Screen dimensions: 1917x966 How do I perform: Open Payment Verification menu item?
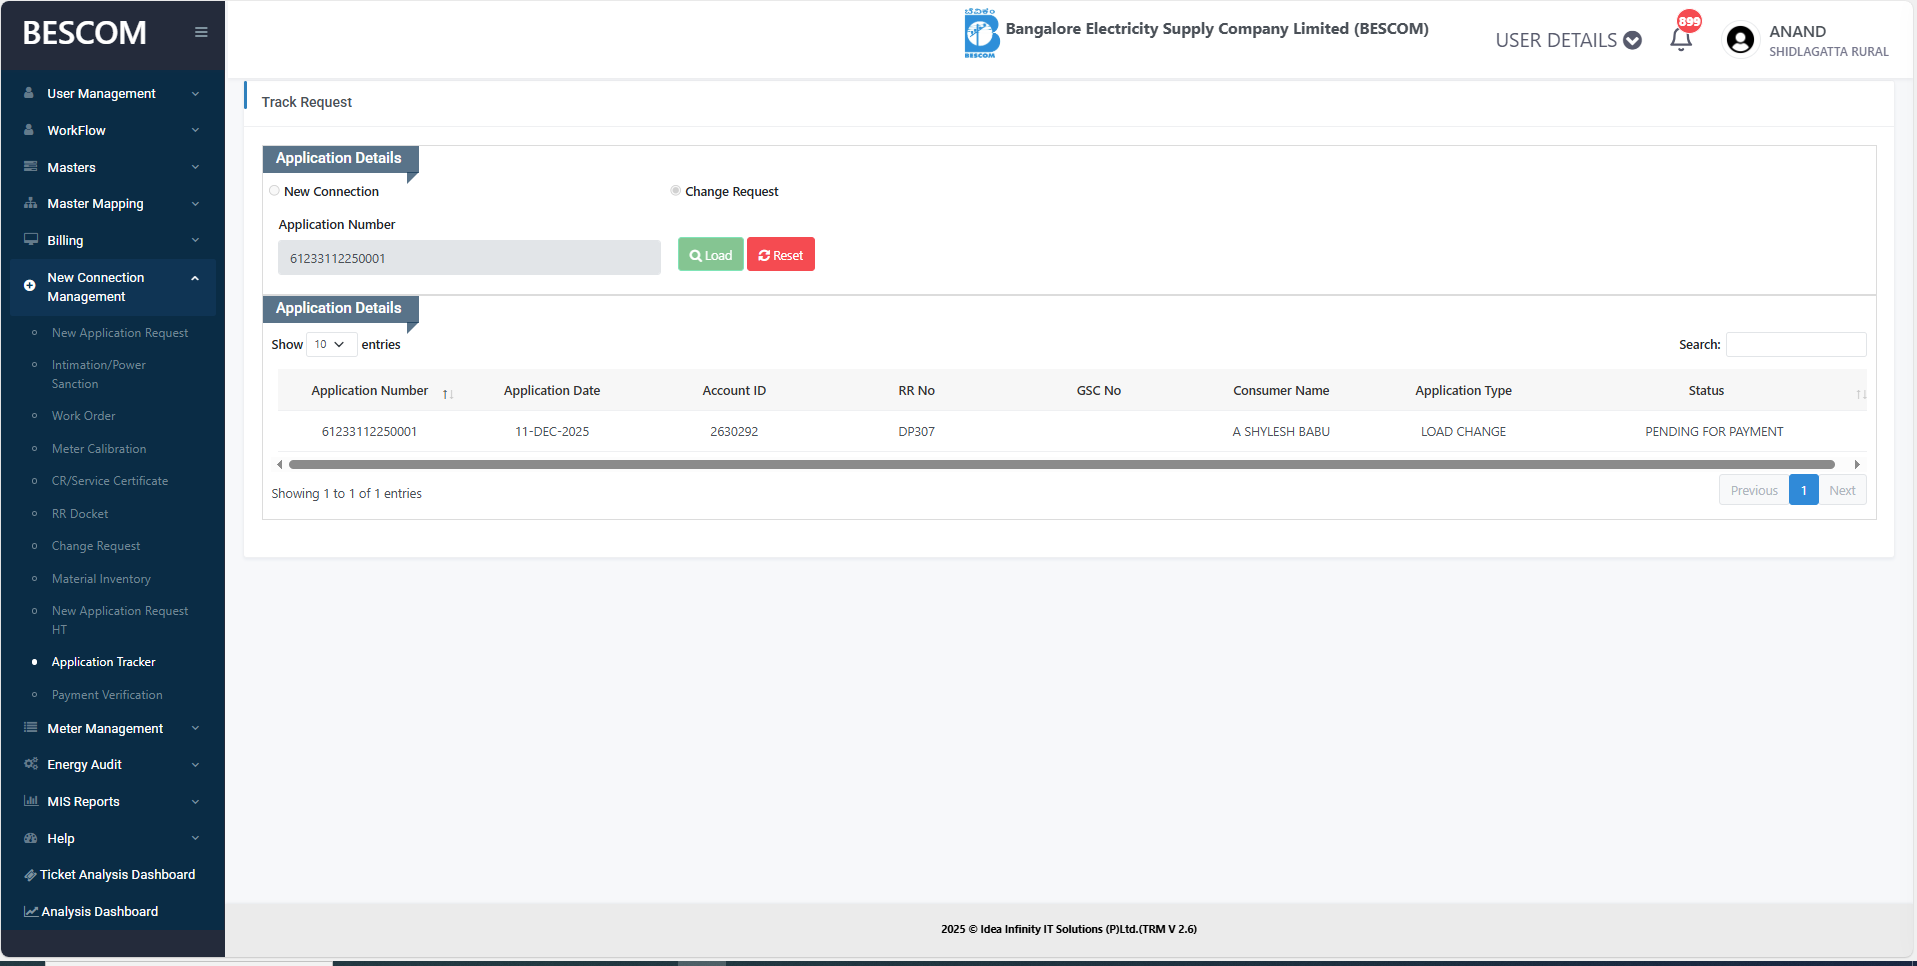pyautogui.click(x=107, y=695)
